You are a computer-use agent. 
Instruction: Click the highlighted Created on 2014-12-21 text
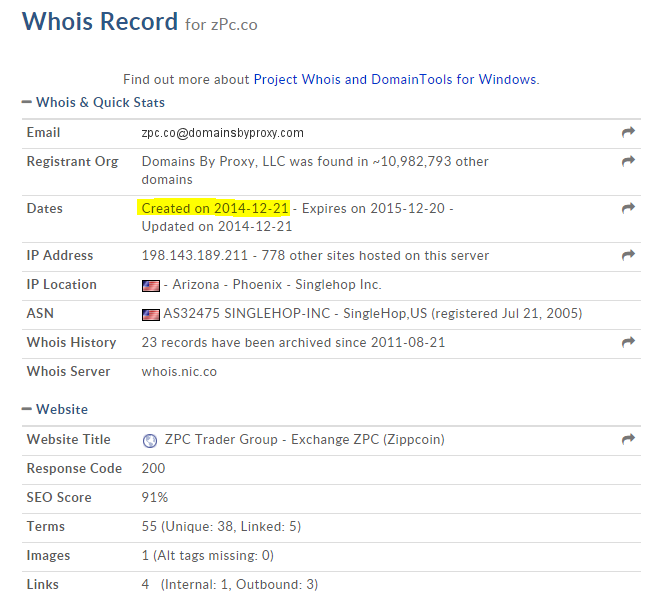(x=215, y=208)
